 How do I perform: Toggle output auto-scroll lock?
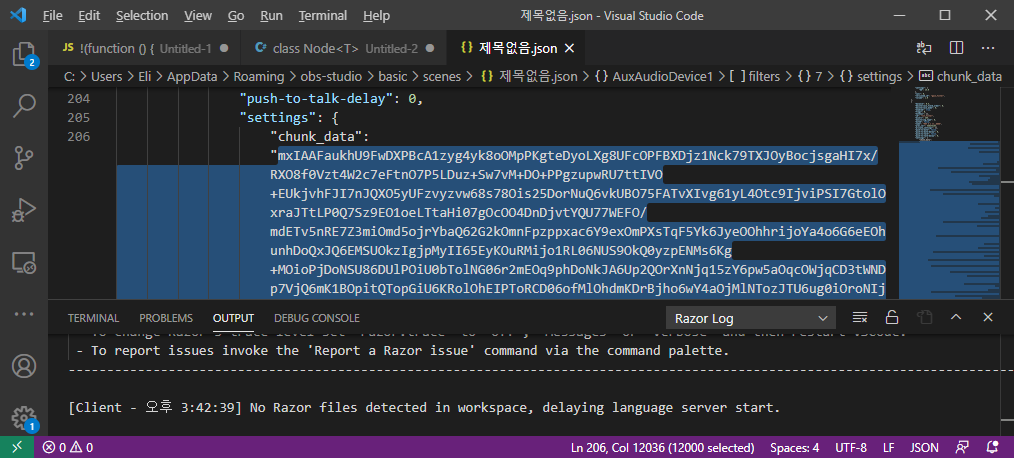(892, 318)
